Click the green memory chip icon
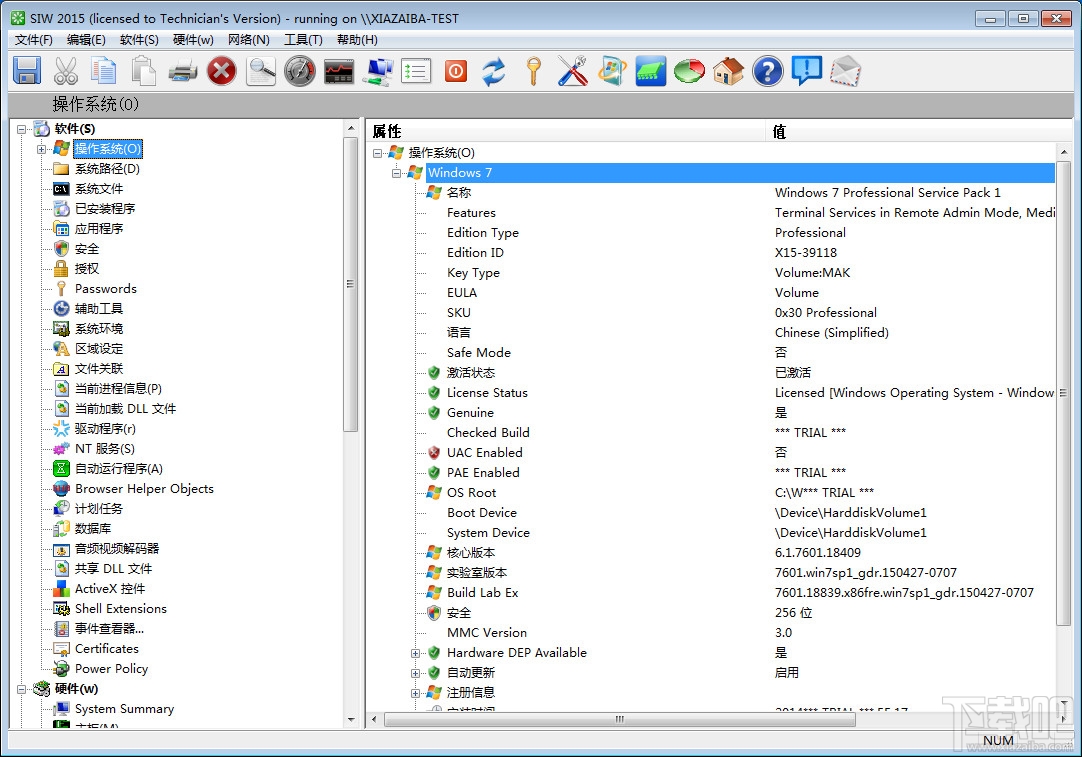 click(651, 71)
